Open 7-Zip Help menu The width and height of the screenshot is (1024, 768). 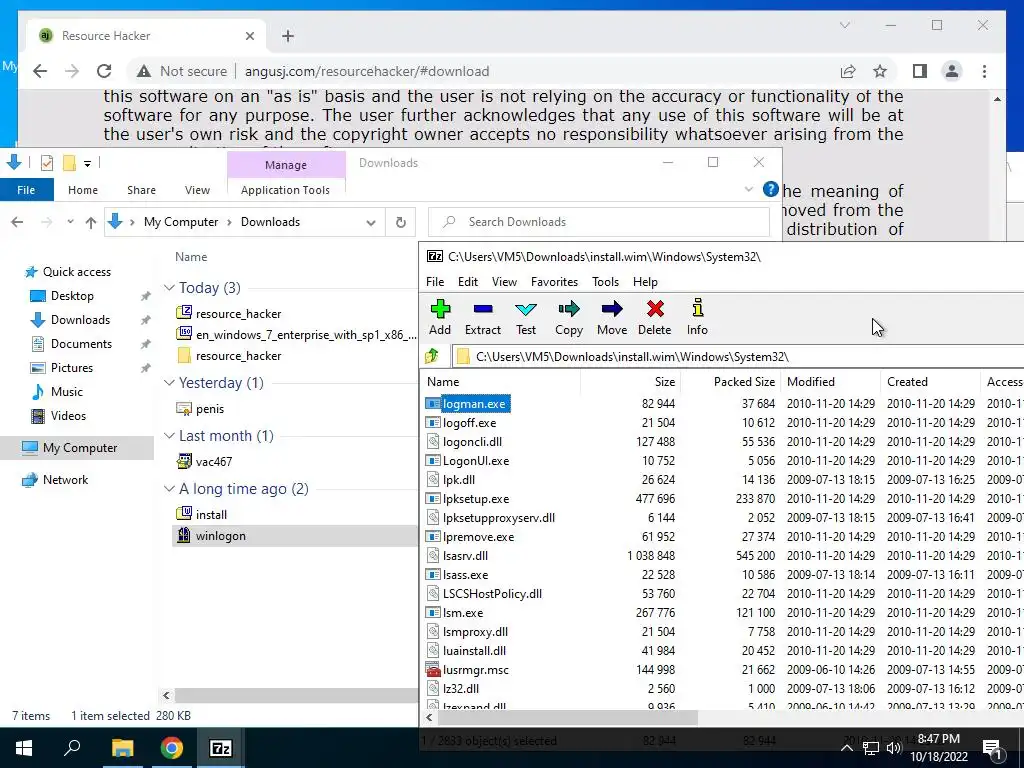645,281
